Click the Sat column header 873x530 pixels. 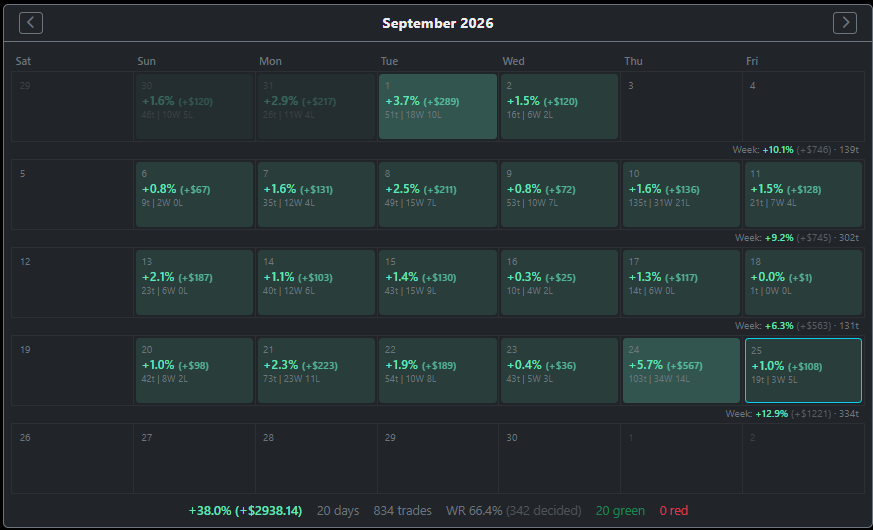23,61
